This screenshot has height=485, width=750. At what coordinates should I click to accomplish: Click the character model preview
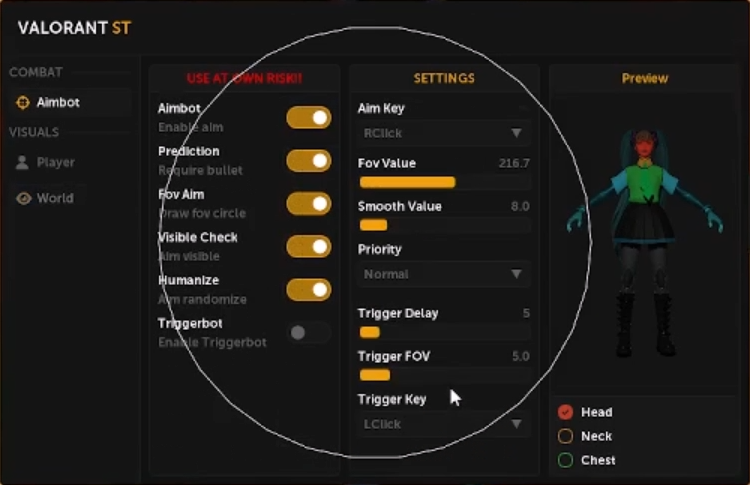pyautogui.click(x=644, y=244)
